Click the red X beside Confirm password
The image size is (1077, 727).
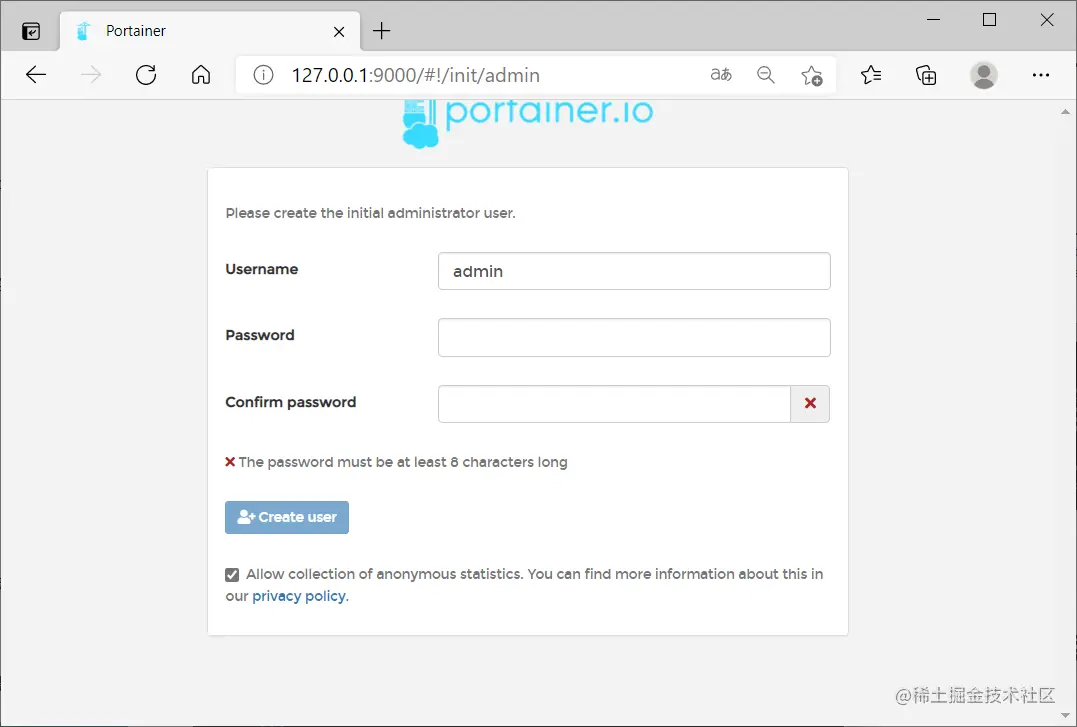click(810, 403)
